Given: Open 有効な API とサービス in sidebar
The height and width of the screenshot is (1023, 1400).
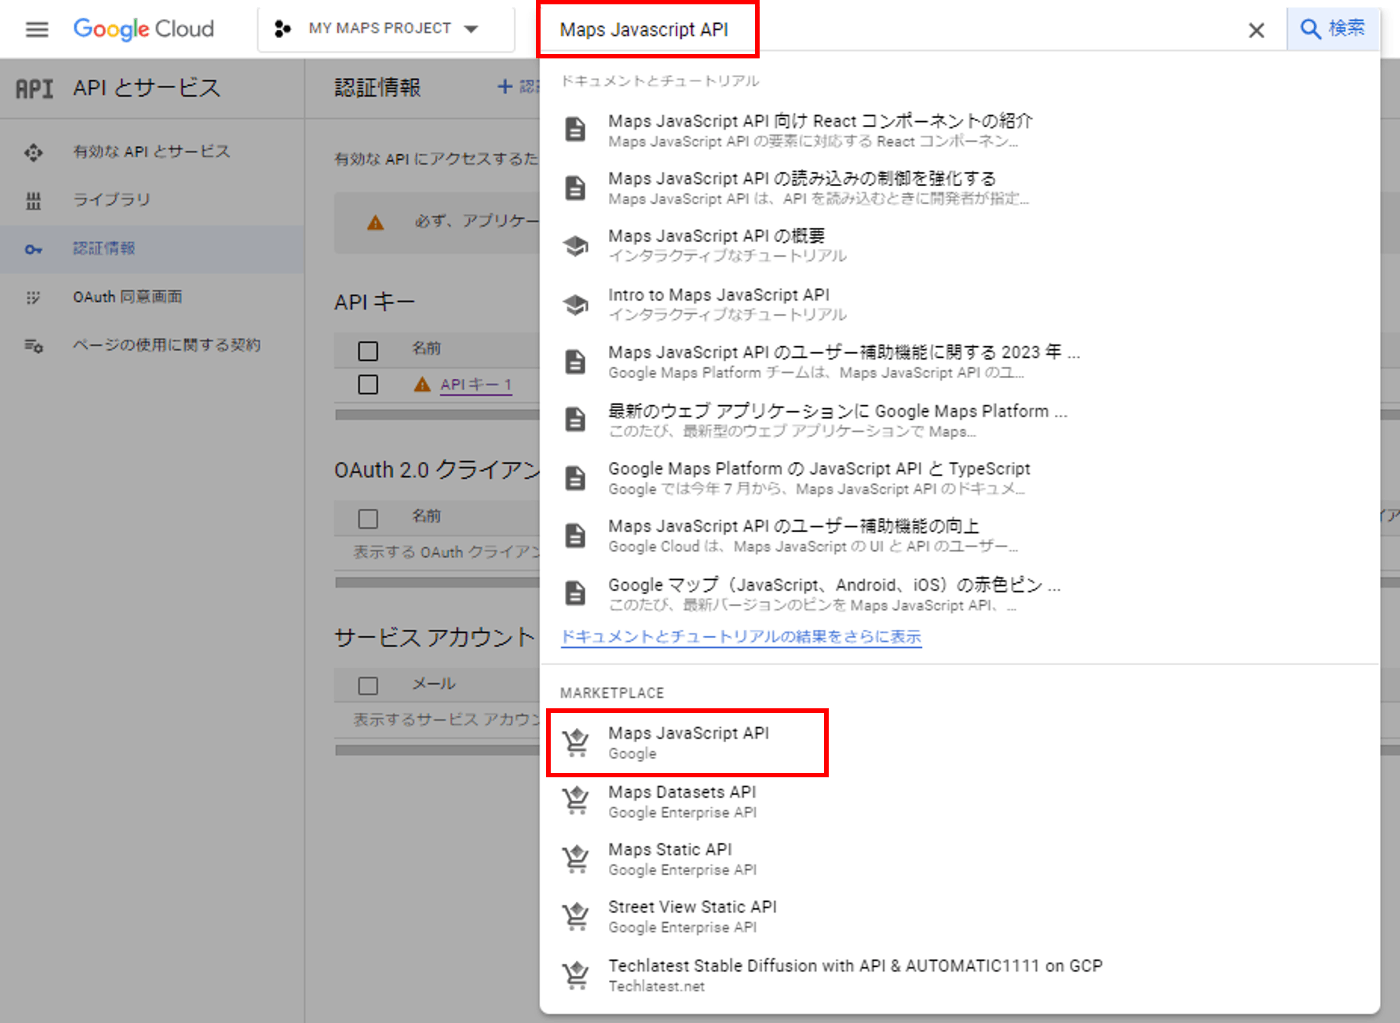Looking at the screenshot, I should click(152, 152).
